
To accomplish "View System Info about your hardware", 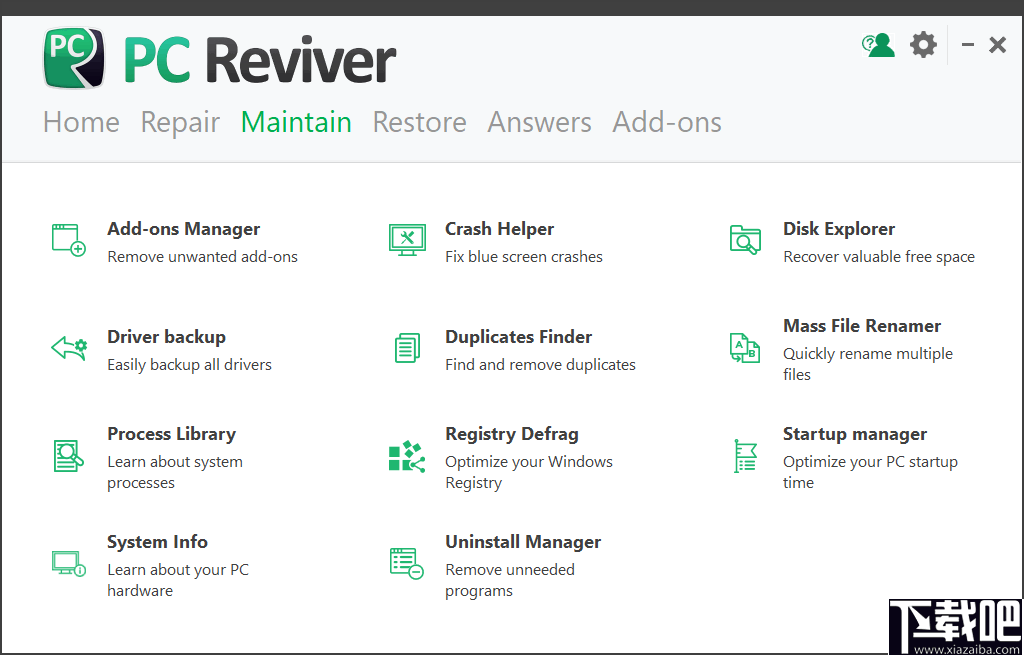I will 157,541.
